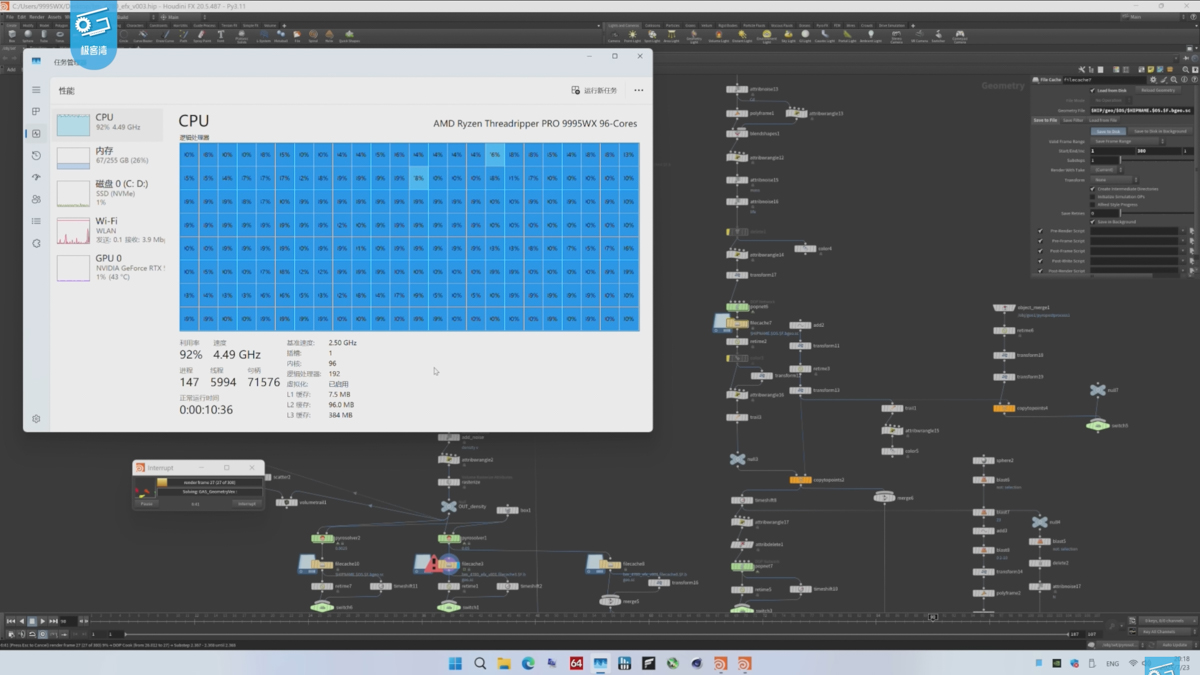Click the parameter search magnifier icon

tap(1172, 79)
